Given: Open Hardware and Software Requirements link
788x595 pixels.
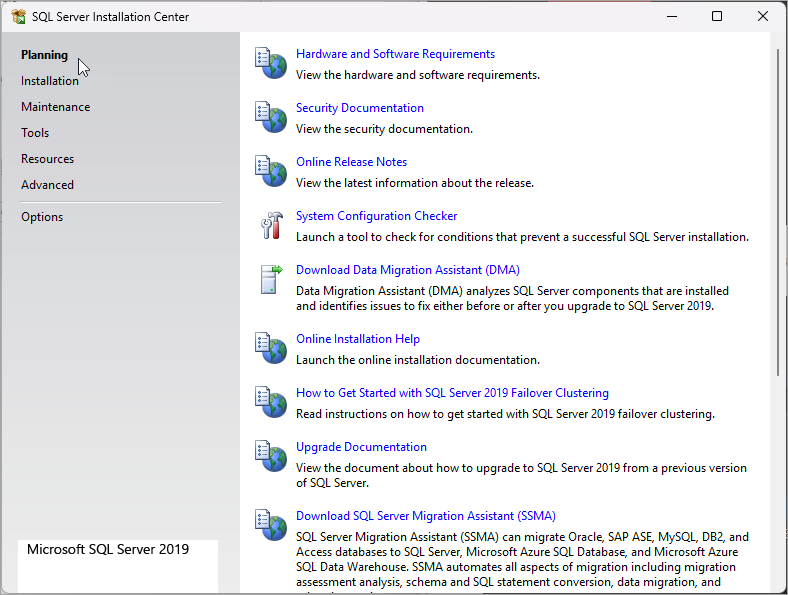Looking at the screenshot, I should click(396, 54).
